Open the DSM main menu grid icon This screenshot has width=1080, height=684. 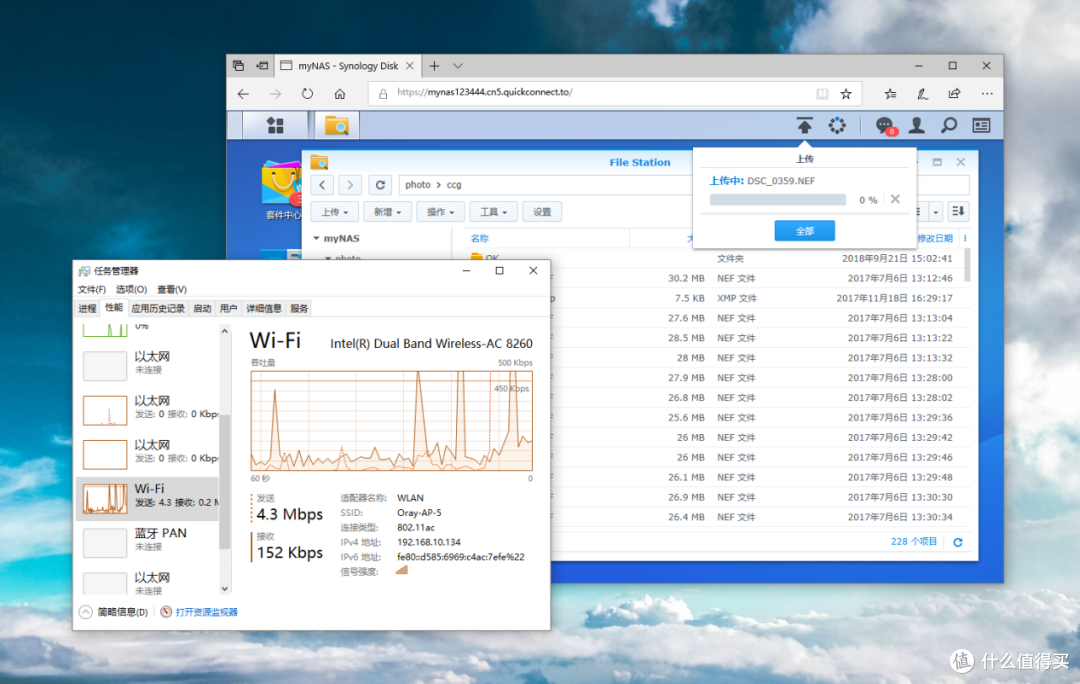(276, 125)
